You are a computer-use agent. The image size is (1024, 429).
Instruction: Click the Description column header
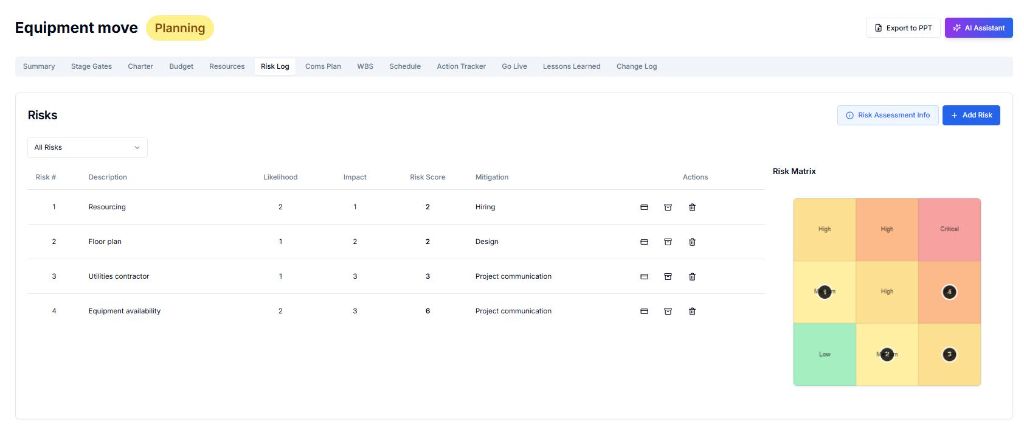(x=108, y=177)
